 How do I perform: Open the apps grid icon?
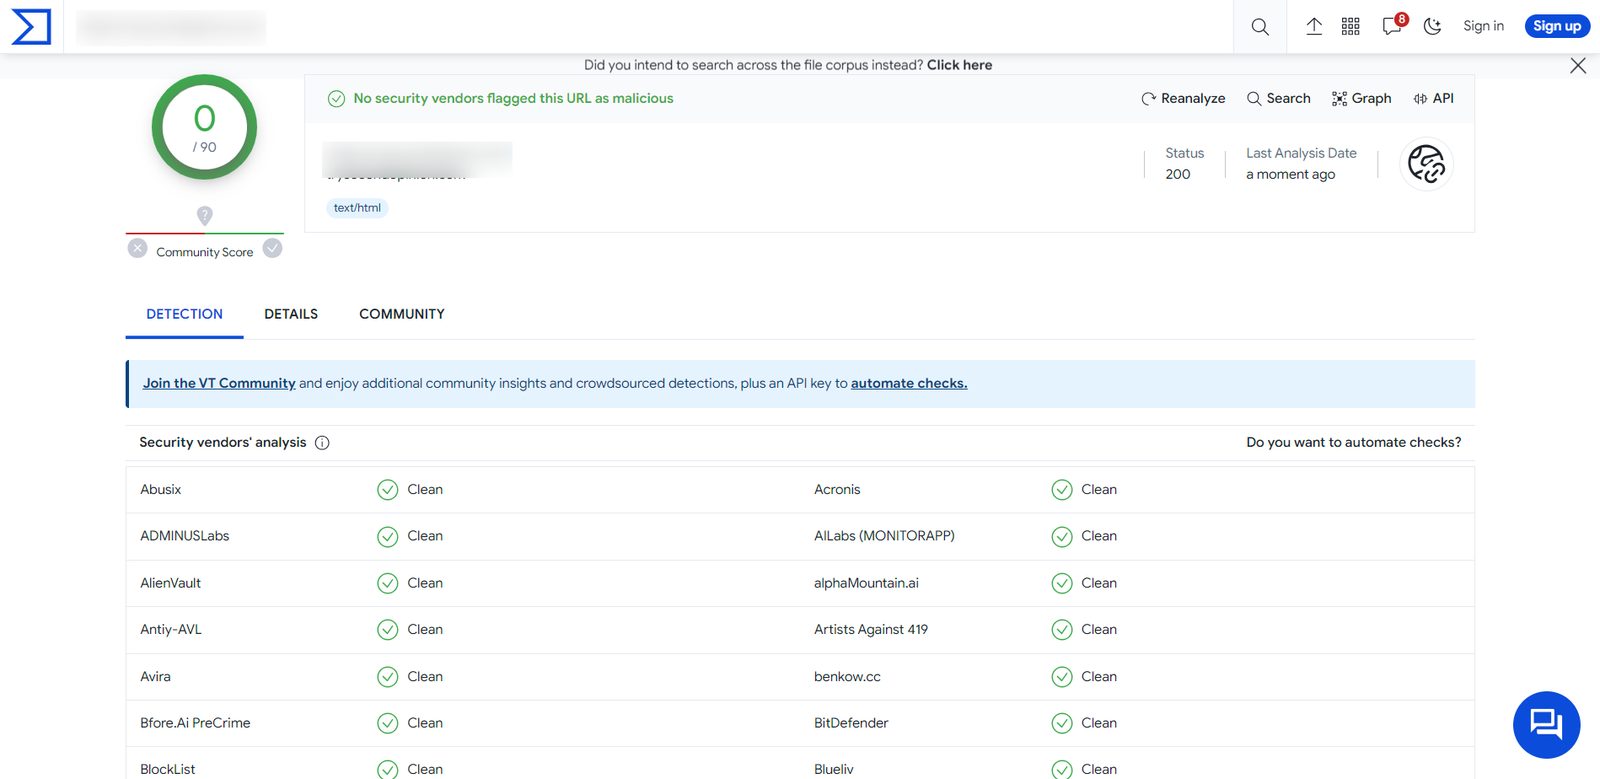(1351, 26)
